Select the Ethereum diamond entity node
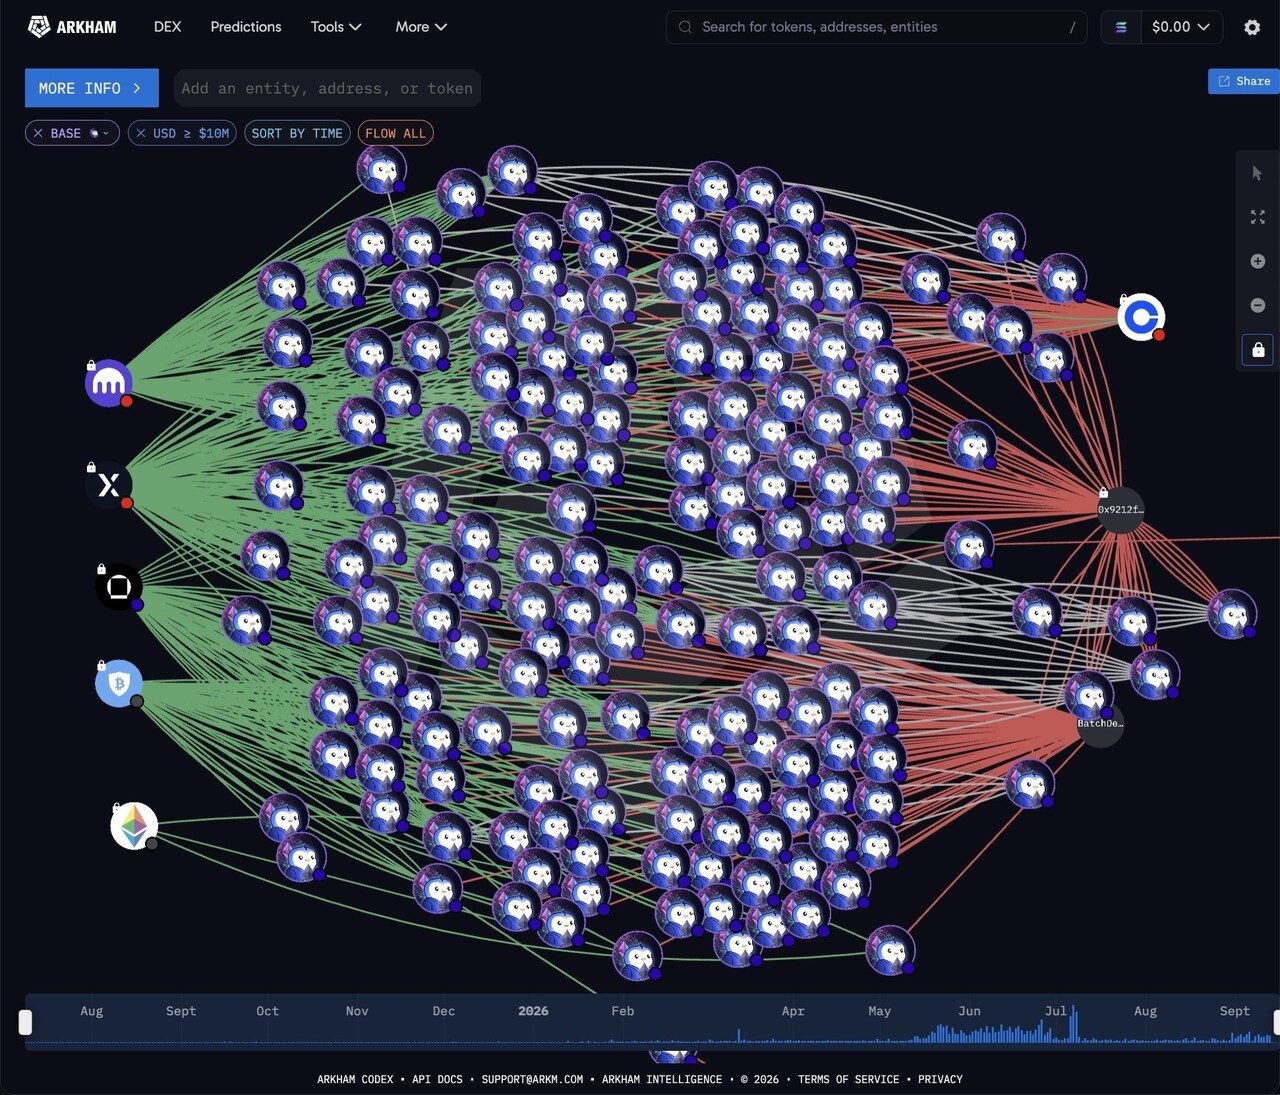 pos(134,826)
